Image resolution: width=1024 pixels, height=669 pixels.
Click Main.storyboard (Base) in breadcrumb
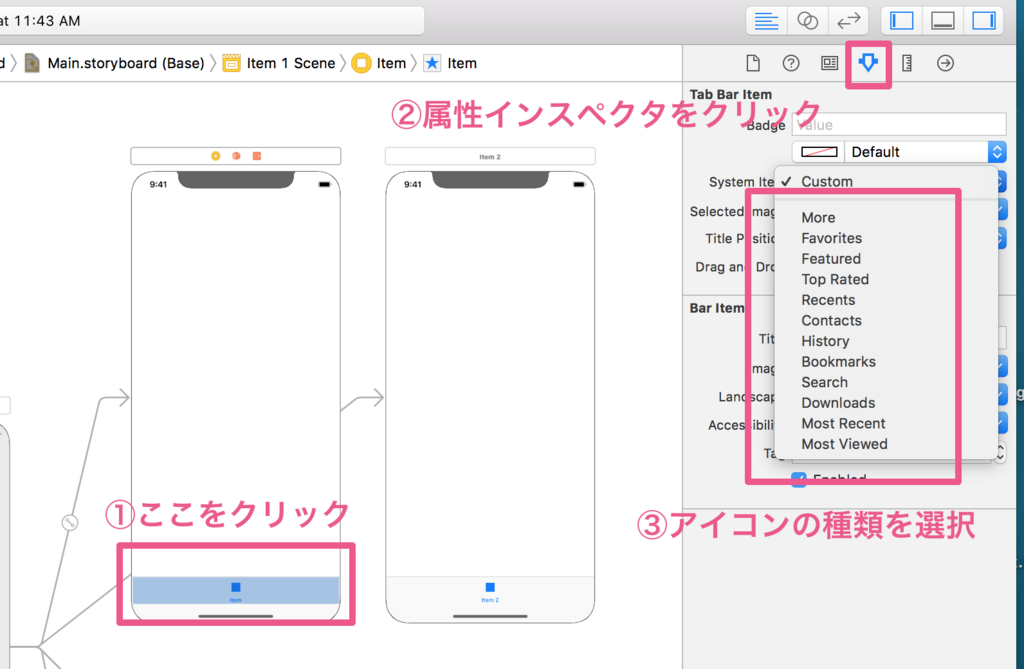pyautogui.click(x=125, y=63)
